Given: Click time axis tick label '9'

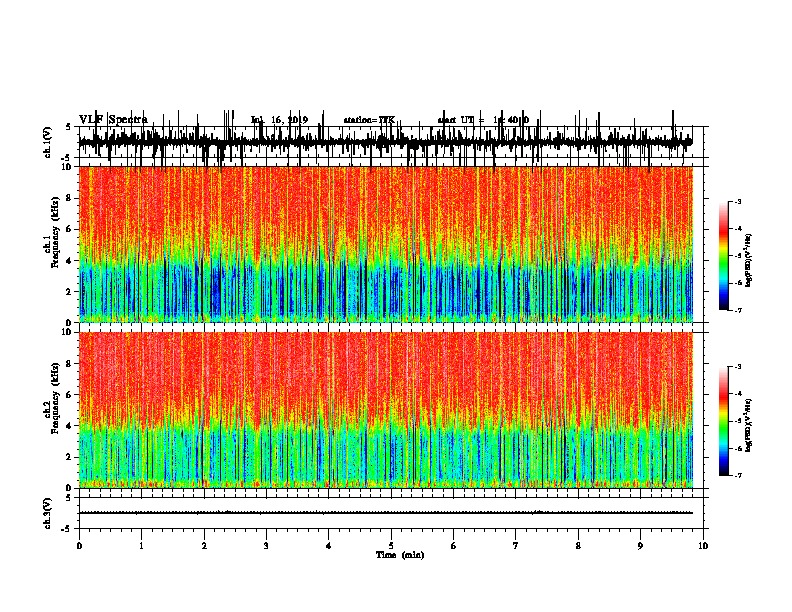Looking at the screenshot, I should pyautogui.click(x=640, y=546).
